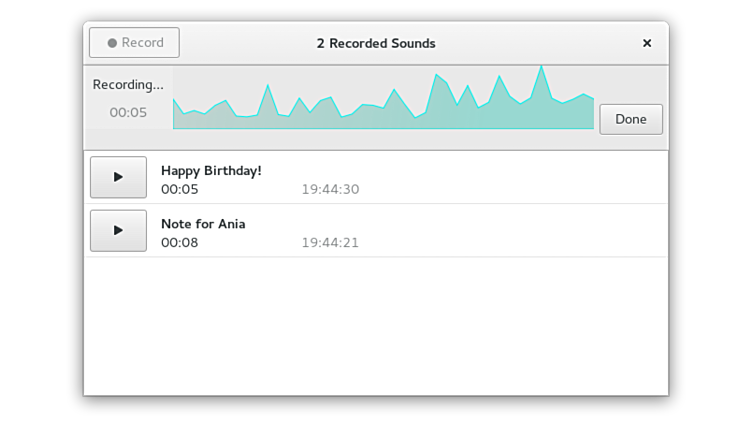Click the Recording... status label
This screenshot has height=423, width=752.
pos(128,85)
